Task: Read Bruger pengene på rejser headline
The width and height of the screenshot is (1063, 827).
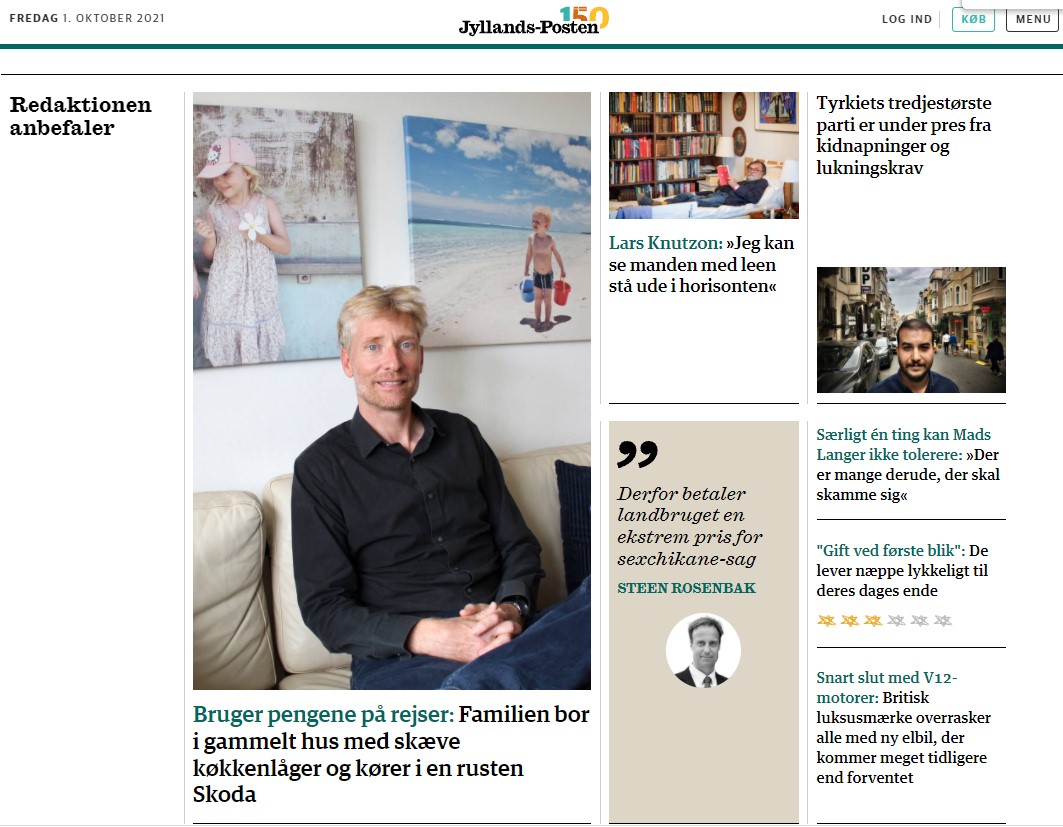Action: tap(391, 754)
